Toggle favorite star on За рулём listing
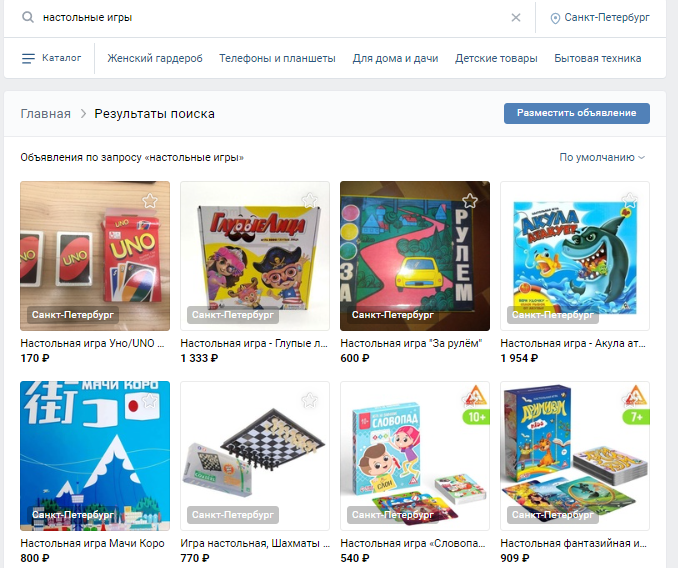Viewport: 678px width, 568px height. tap(470, 201)
